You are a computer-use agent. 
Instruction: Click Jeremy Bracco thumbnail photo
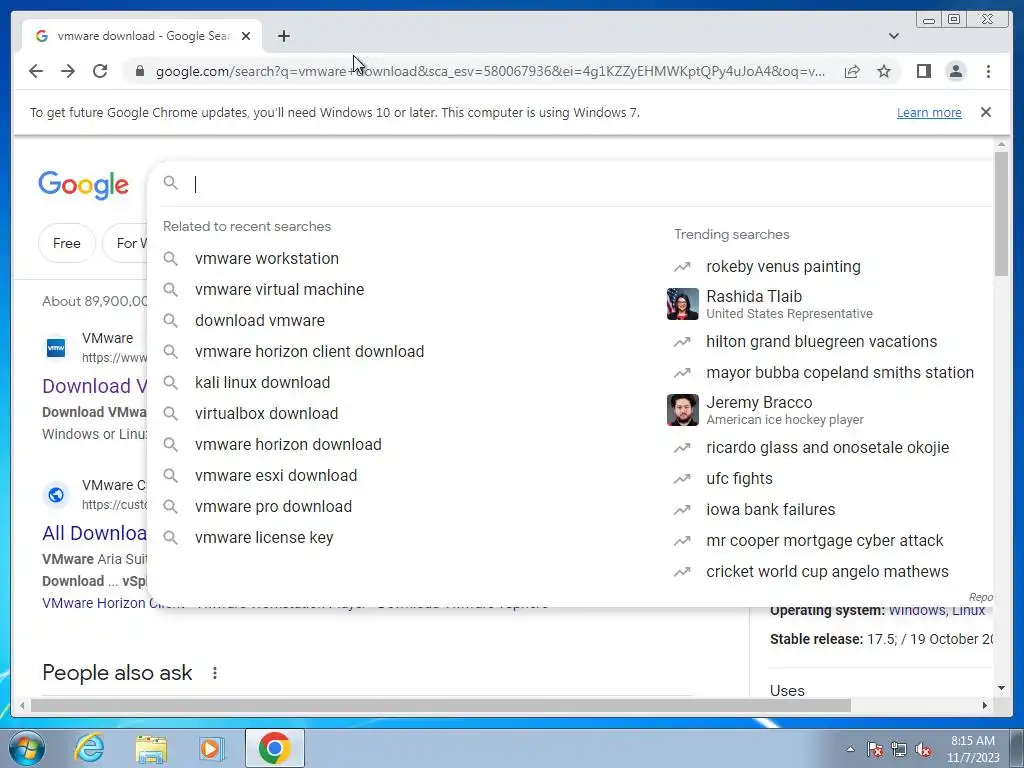[682, 410]
